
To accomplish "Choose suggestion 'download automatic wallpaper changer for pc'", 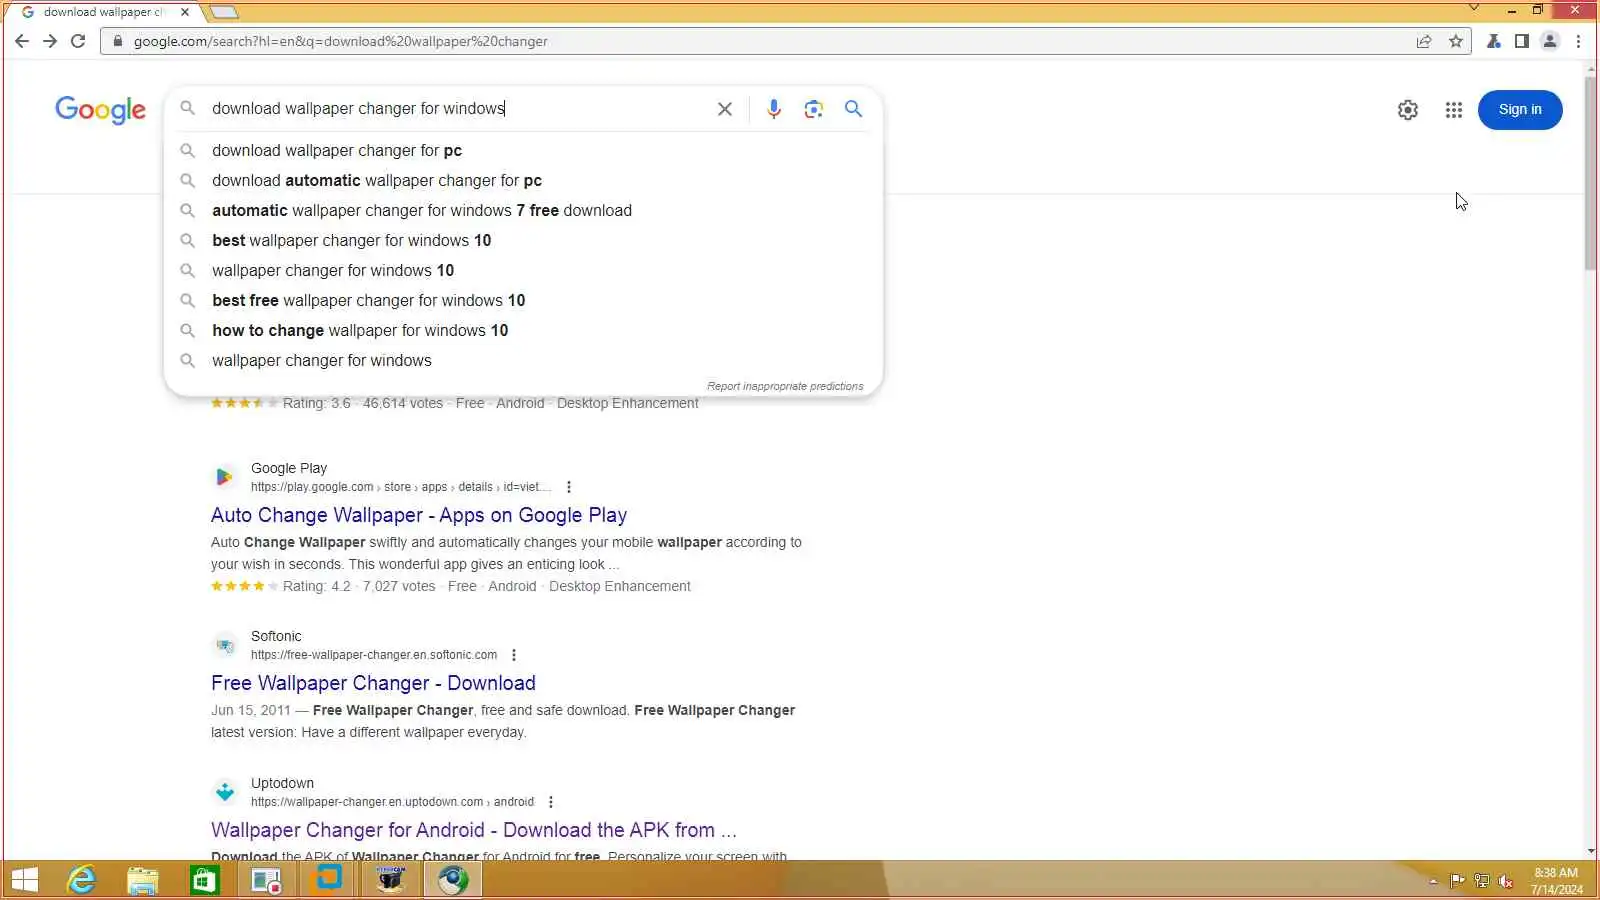I will coord(523,180).
